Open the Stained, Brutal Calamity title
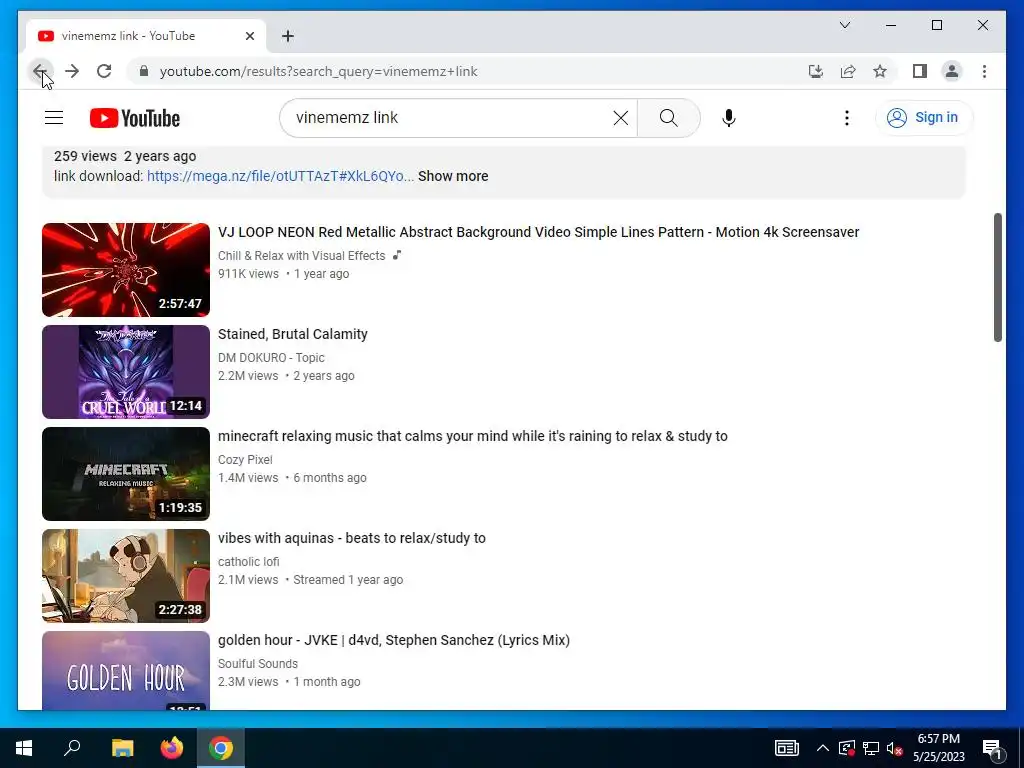This screenshot has height=768, width=1024. (x=293, y=334)
